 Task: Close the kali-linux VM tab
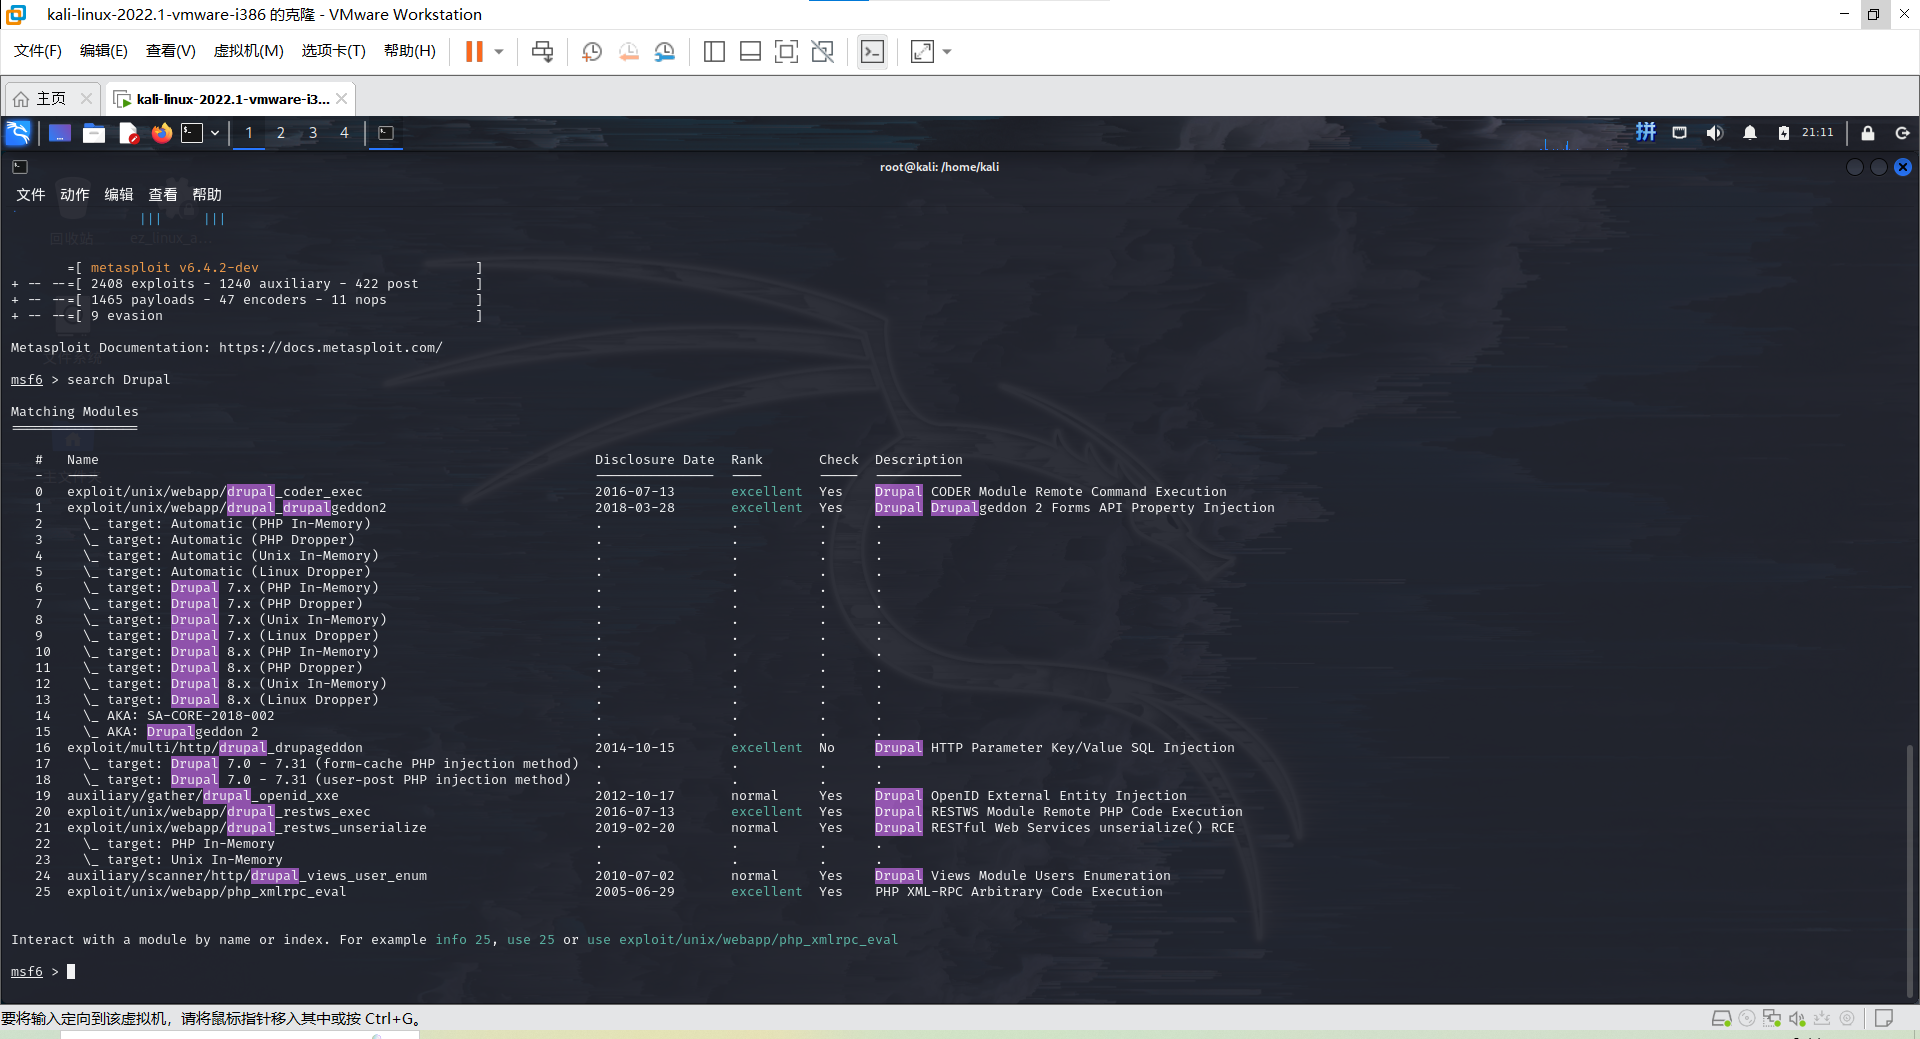342,99
